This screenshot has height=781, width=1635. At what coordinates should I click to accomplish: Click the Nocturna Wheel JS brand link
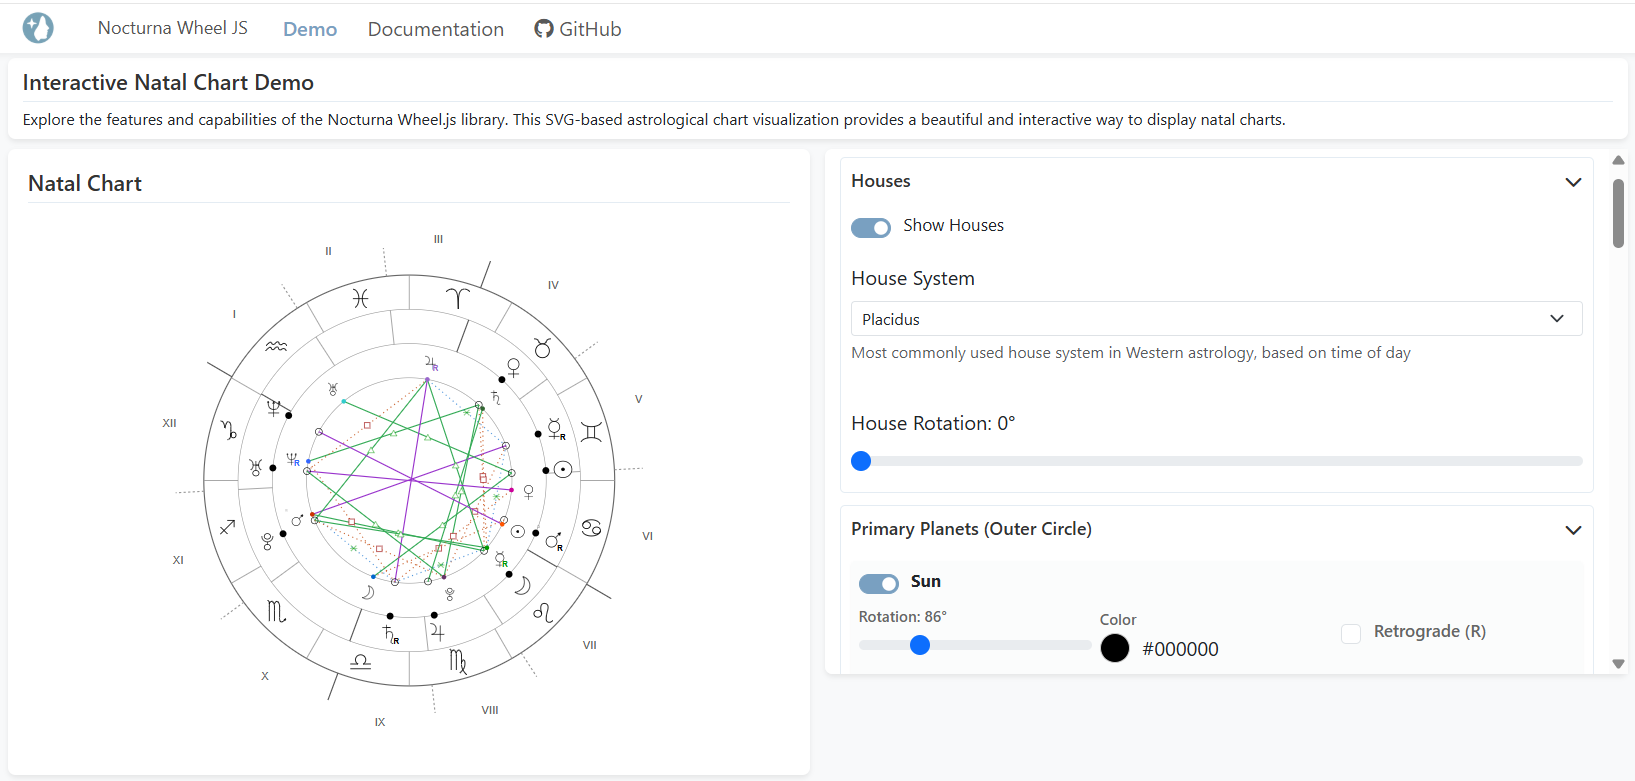[x=173, y=28]
